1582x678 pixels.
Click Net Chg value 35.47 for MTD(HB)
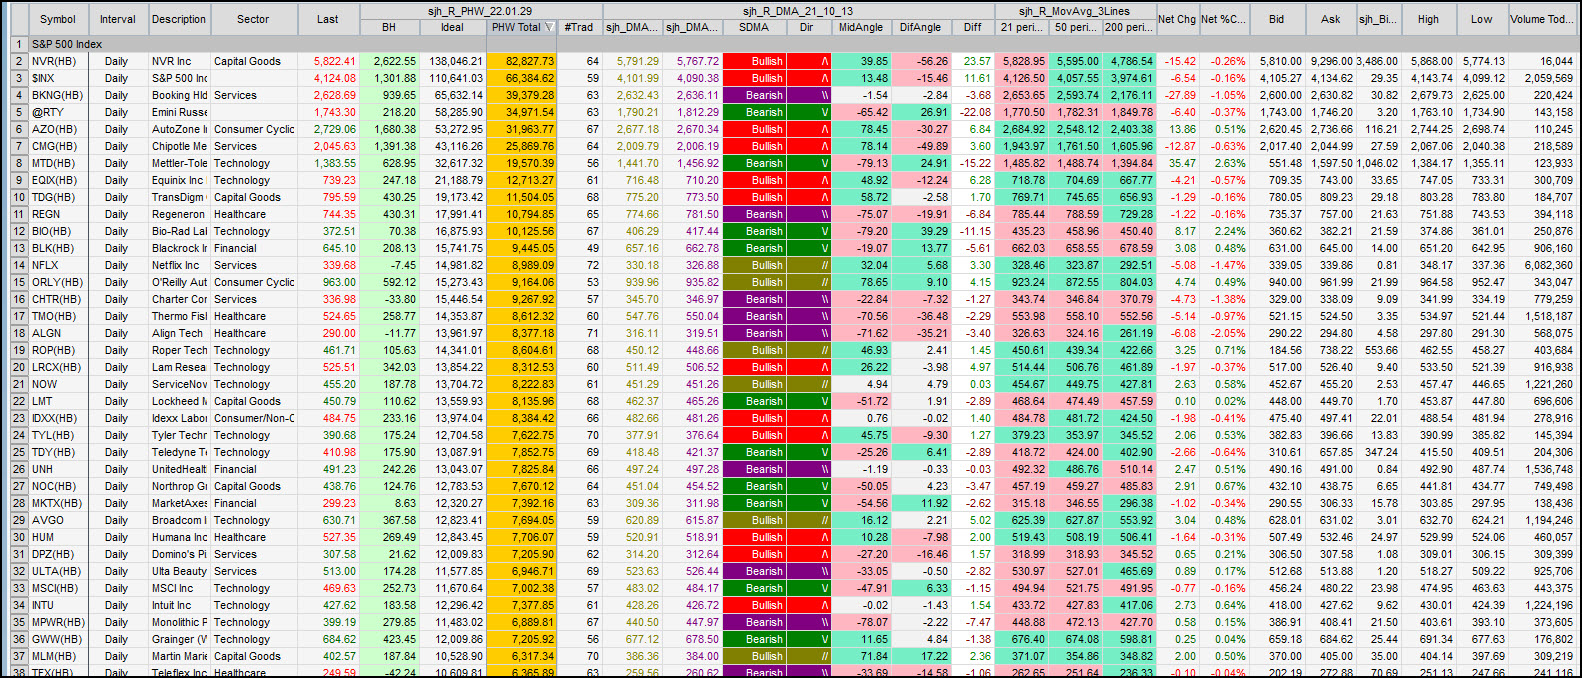pos(1177,163)
